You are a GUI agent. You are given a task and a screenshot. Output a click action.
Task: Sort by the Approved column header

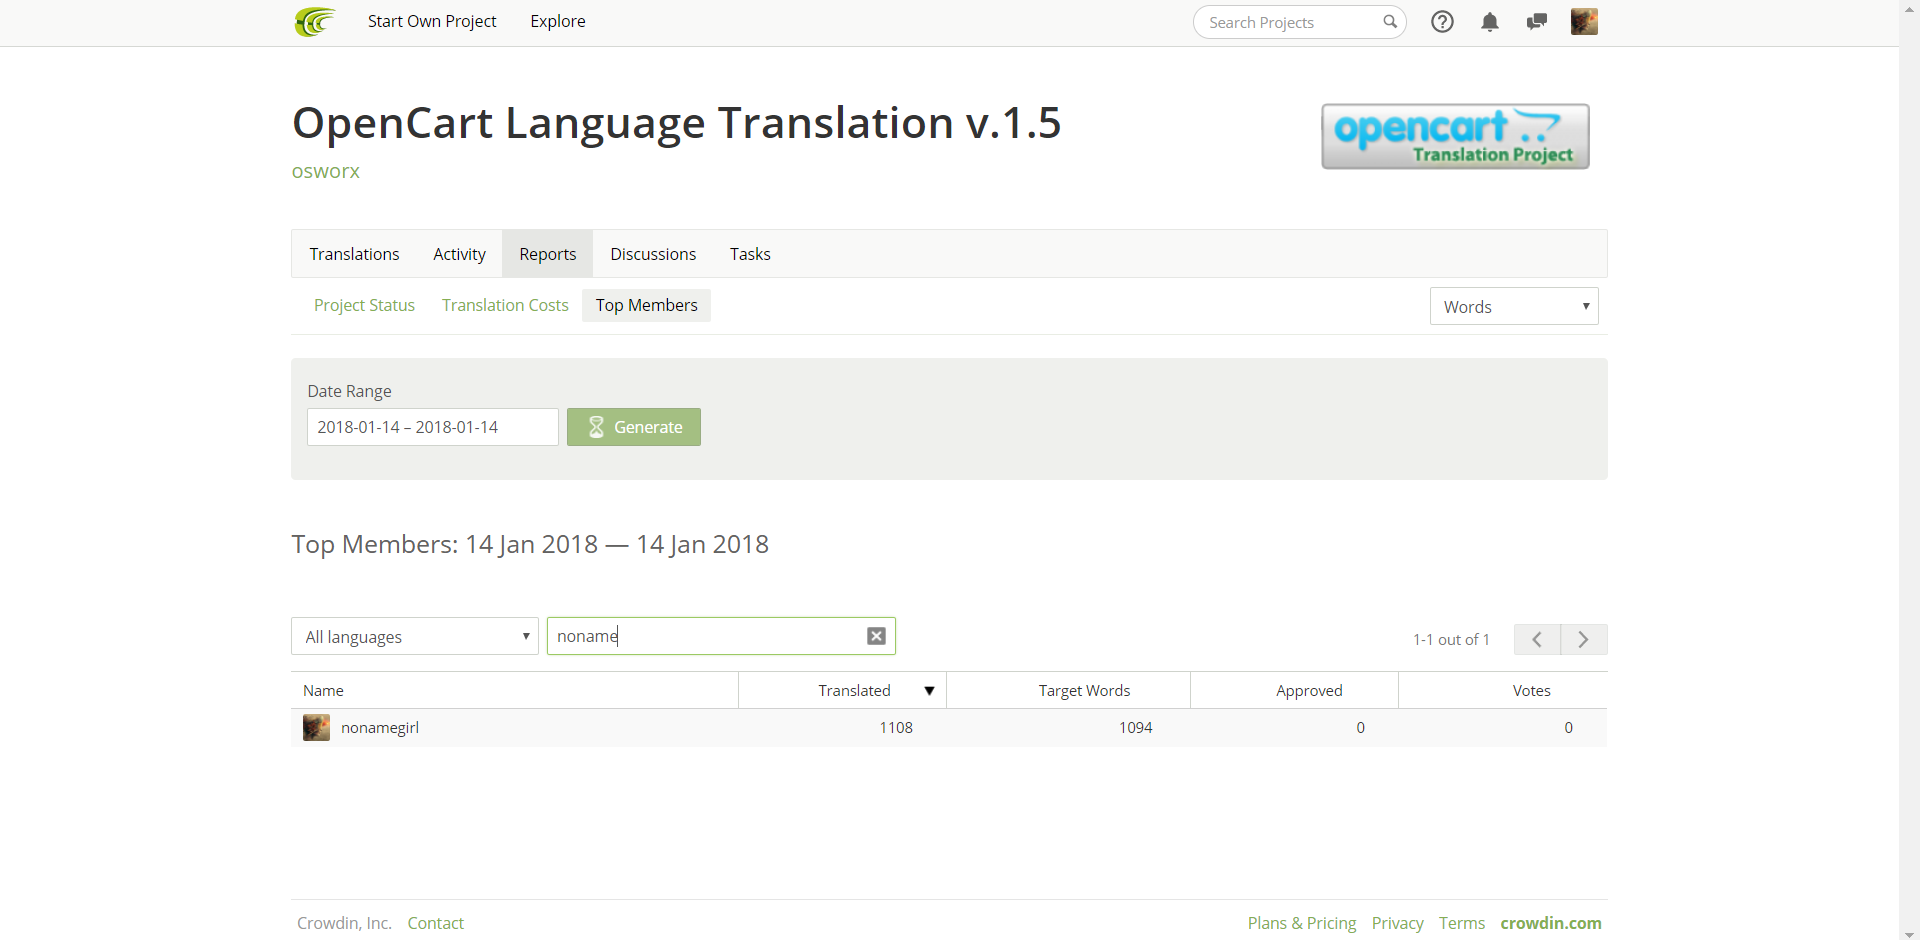coord(1295,690)
